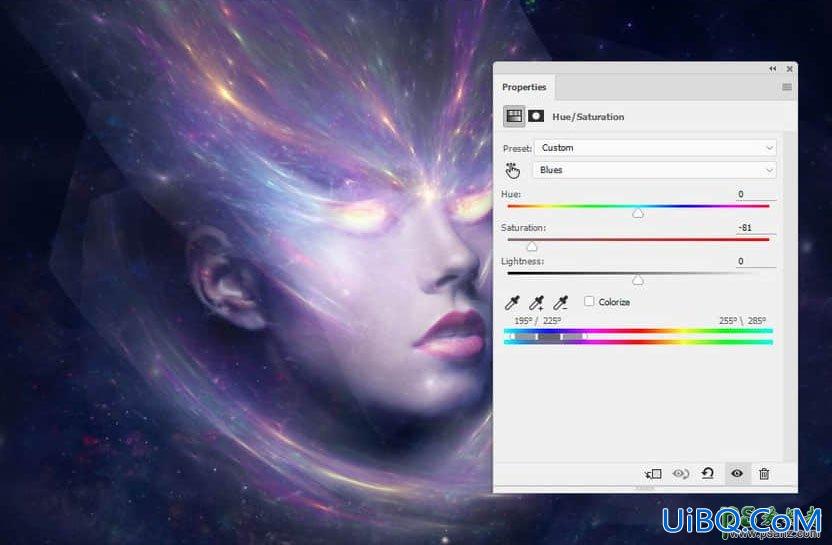Pick the Add to Sample eyedropper
The height and width of the screenshot is (545, 832).
tap(536, 303)
